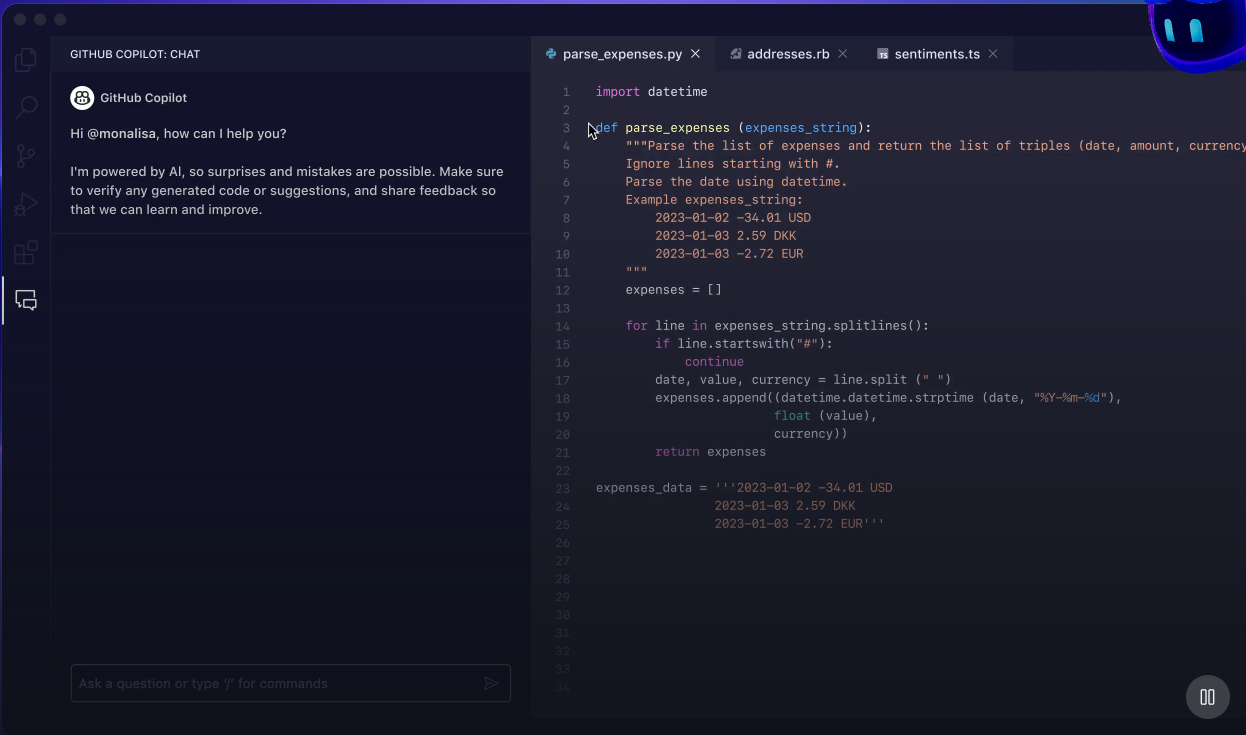Click line number 22 in the gutter
Screen dimensions: 1246x735
[x=562, y=470]
